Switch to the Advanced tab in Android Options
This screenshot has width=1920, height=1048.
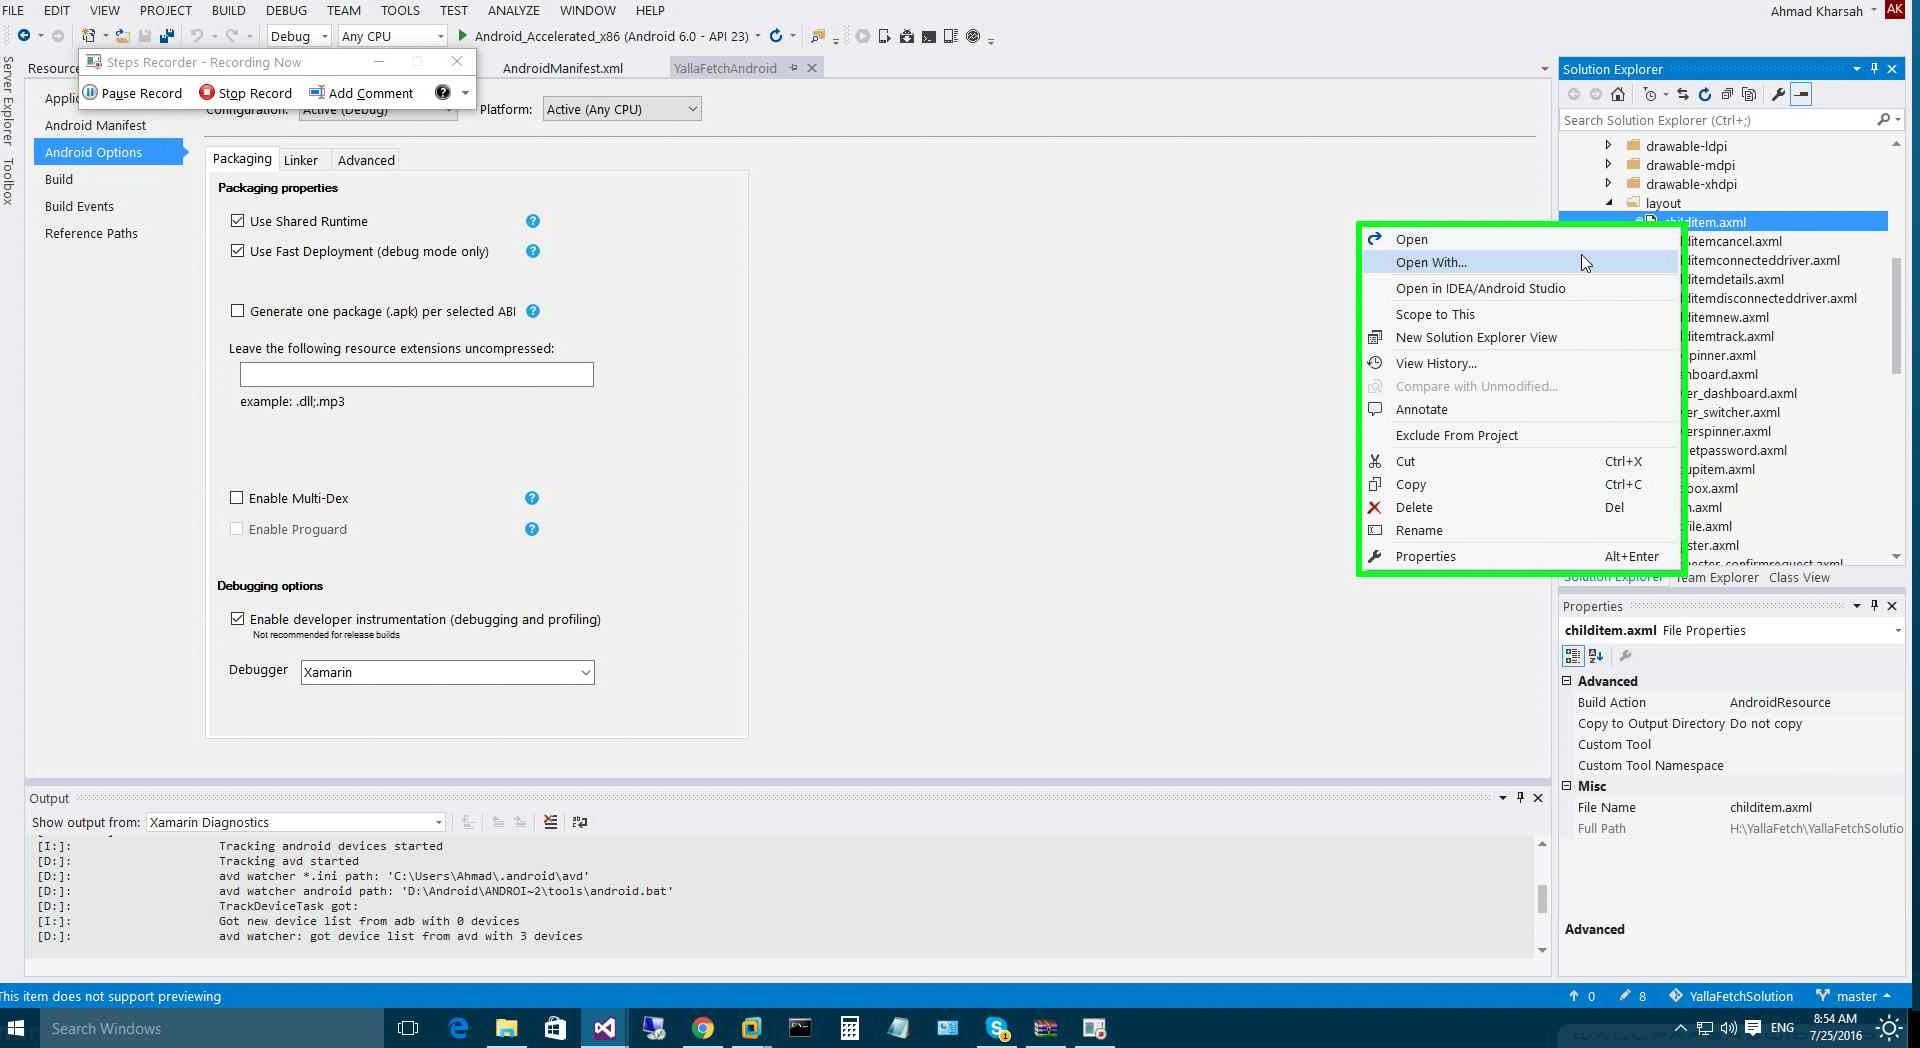[x=366, y=160]
